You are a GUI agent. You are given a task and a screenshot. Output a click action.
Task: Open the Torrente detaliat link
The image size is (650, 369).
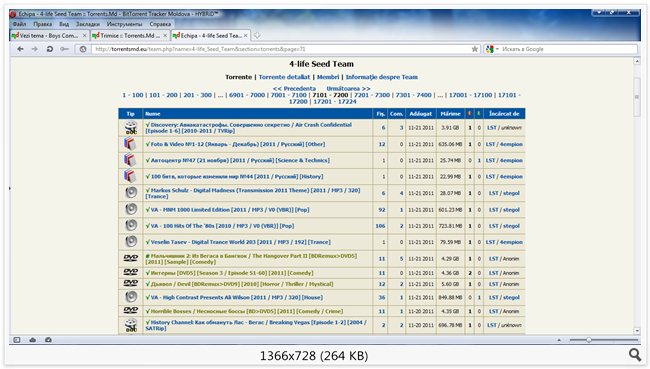click(x=284, y=77)
